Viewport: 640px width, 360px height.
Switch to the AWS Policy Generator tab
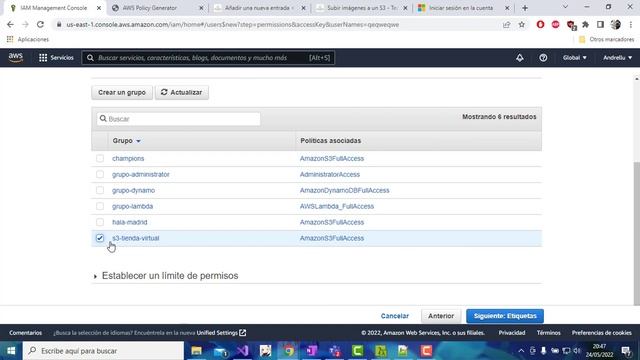149,8
